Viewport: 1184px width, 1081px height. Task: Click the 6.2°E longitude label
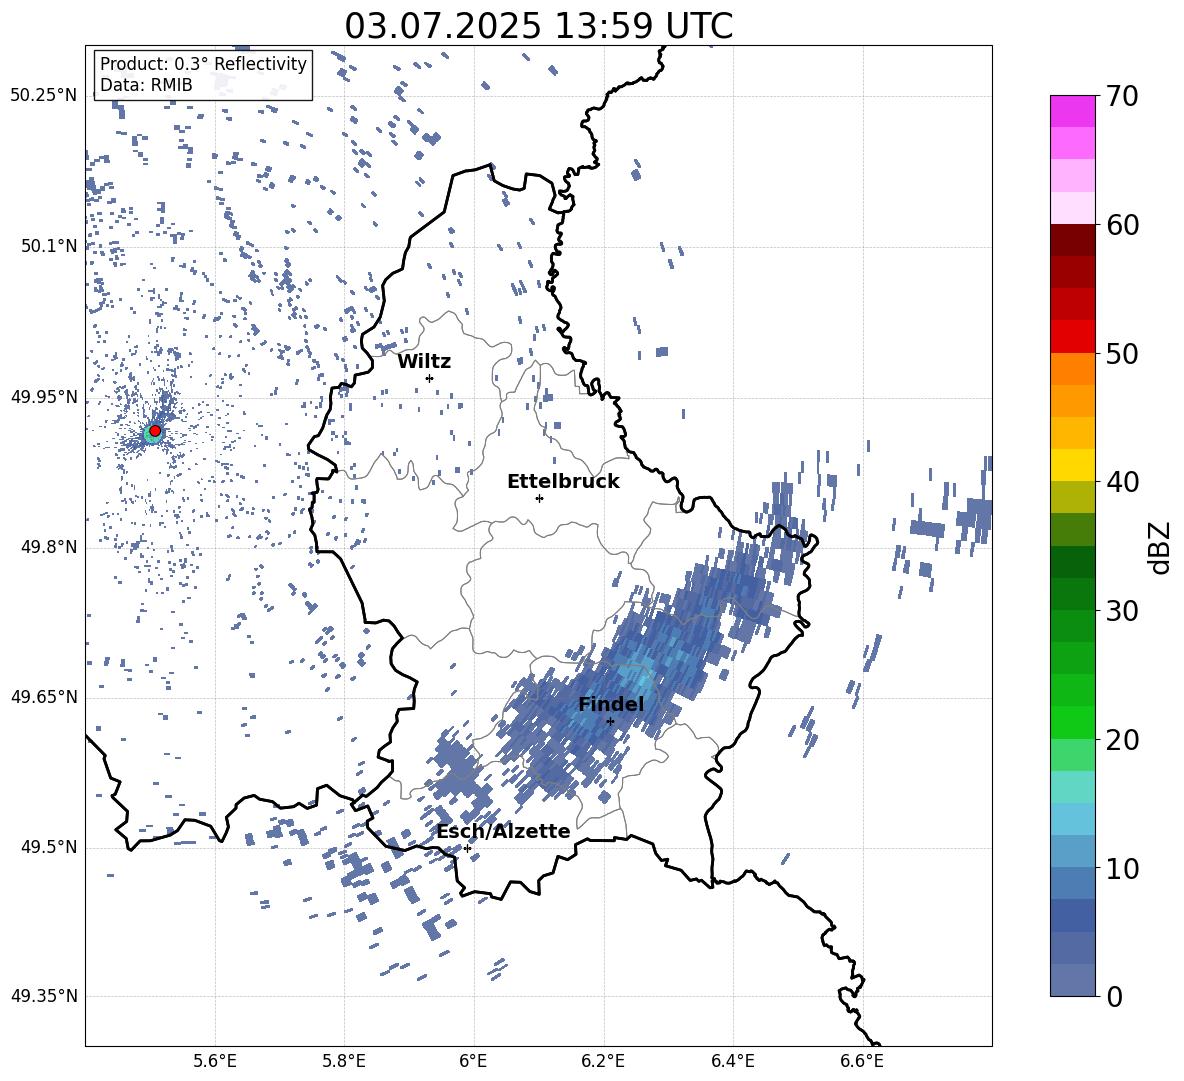[603, 1061]
